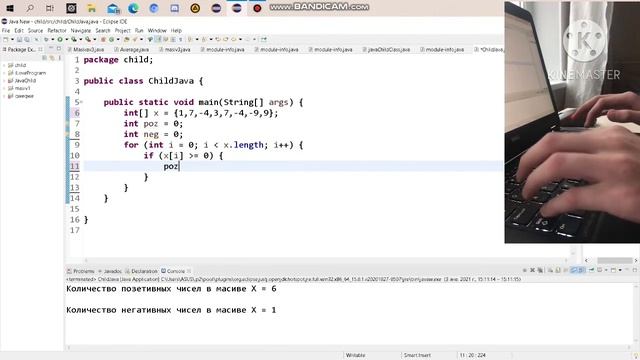The width and height of the screenshot is (640, 360).
Task: Open the Coverage dropdown arrow
Action: (x=80, y=40)
